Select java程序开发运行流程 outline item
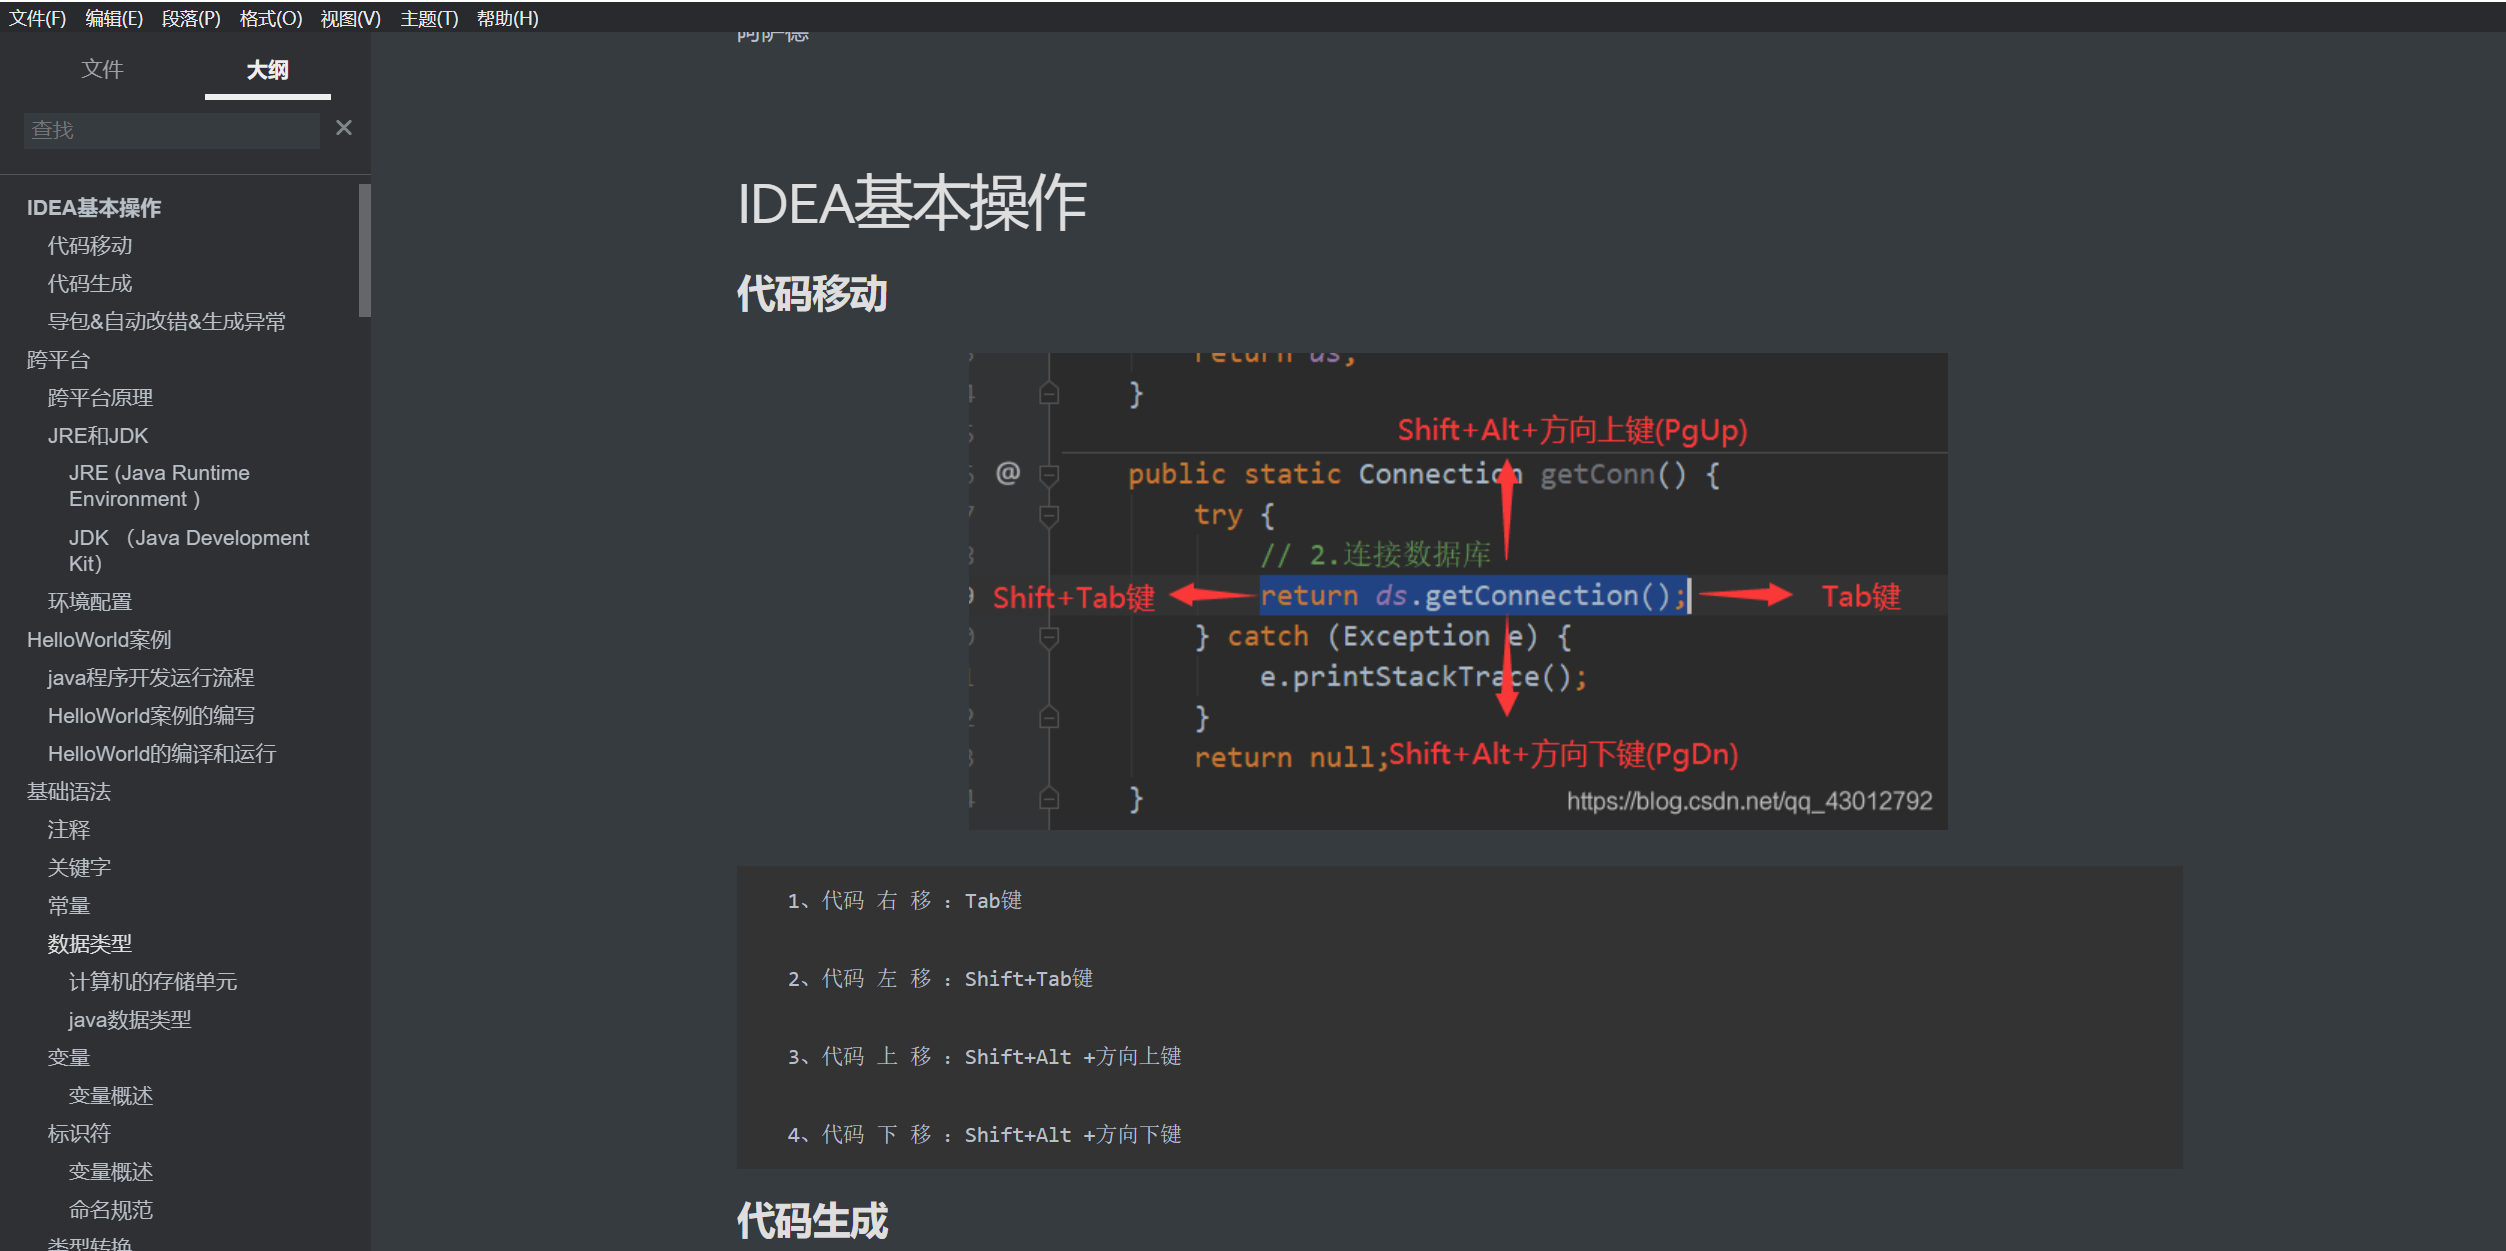 [151, 678]
